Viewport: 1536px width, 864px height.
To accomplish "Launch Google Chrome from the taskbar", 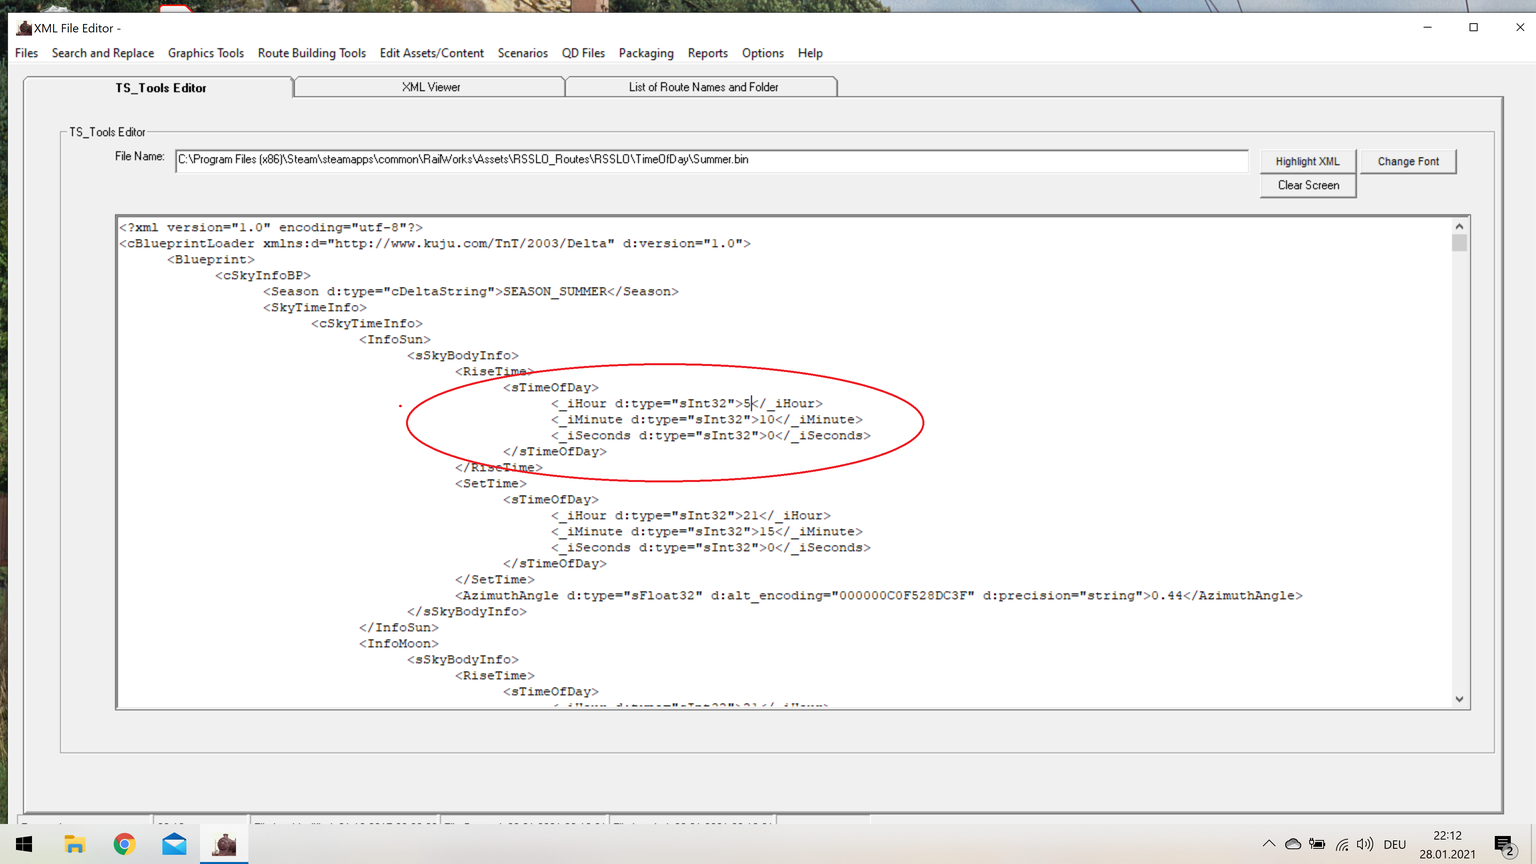I will coord(124,844).
